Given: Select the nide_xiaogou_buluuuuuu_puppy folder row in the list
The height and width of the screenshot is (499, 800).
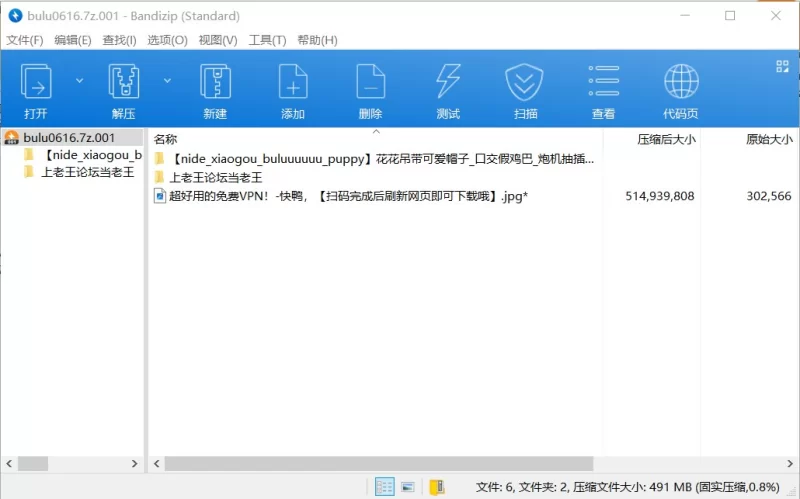Looking at the screenshot, I should (375, 159).
